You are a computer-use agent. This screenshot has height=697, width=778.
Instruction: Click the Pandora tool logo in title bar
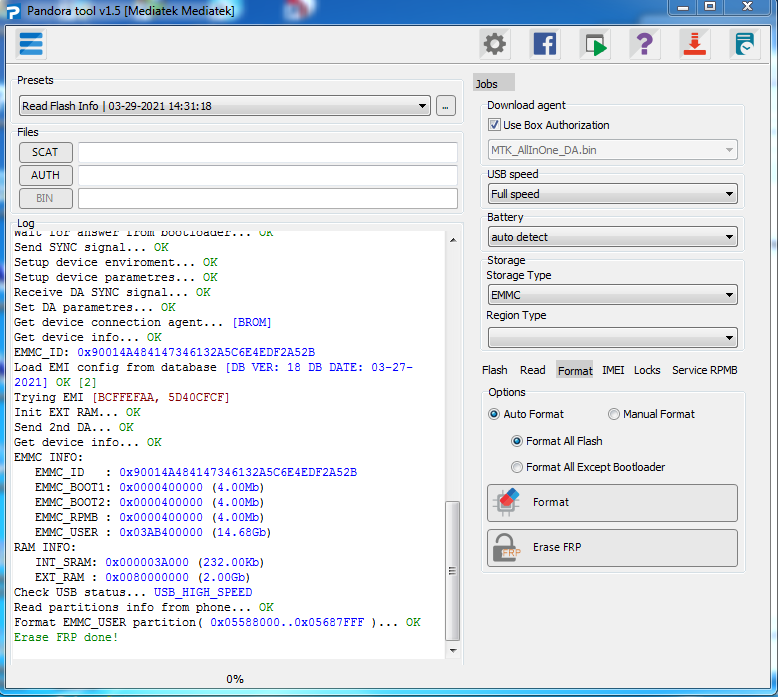(13, 11)
